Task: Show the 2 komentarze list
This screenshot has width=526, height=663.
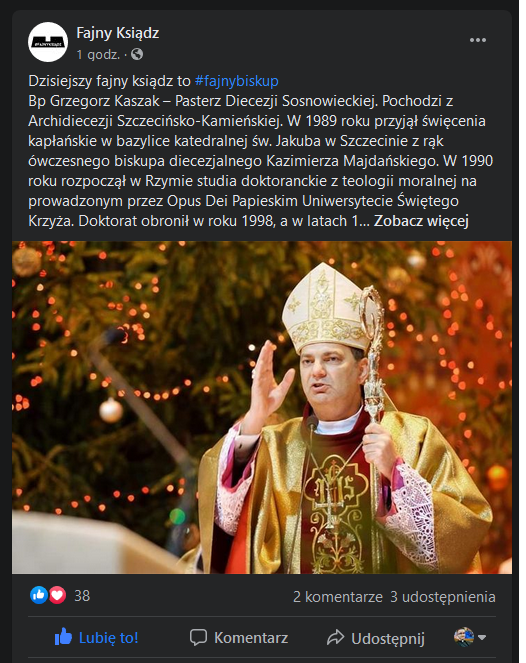Action: click(338, 597)
